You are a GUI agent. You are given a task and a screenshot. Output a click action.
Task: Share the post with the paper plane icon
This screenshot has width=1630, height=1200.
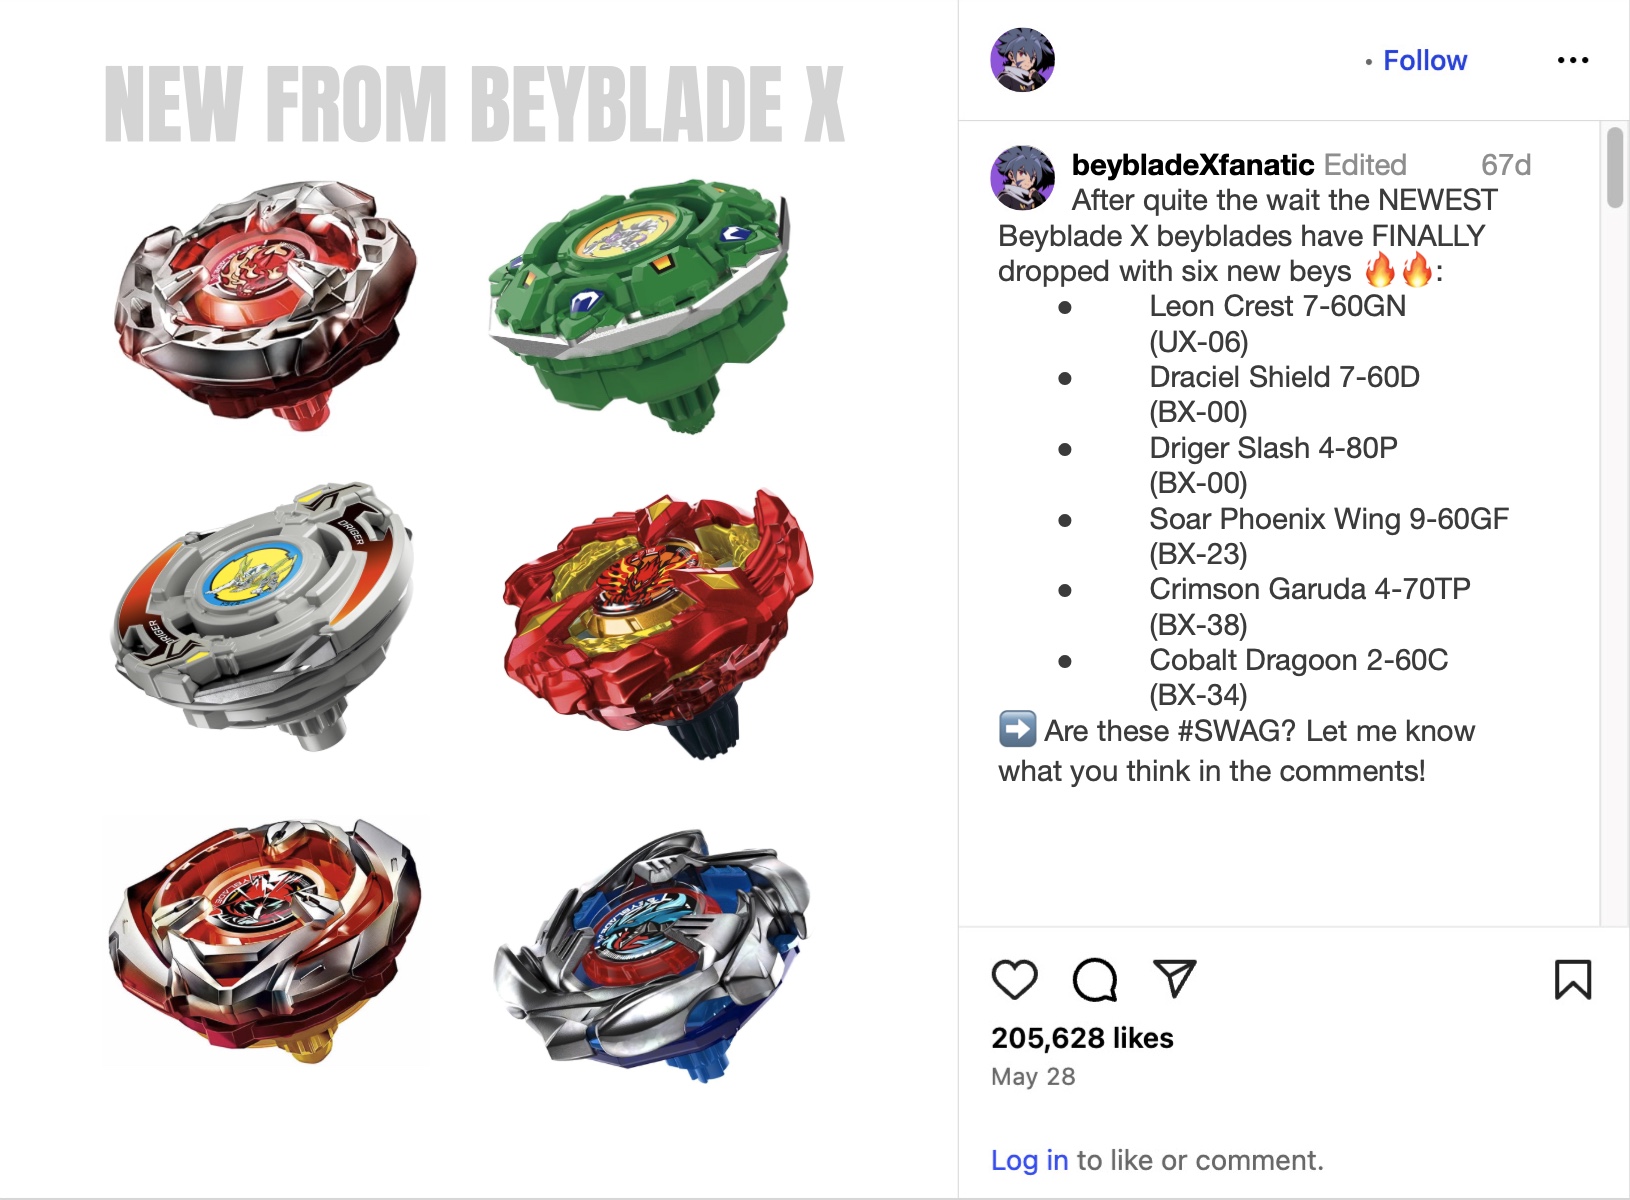1174,978
